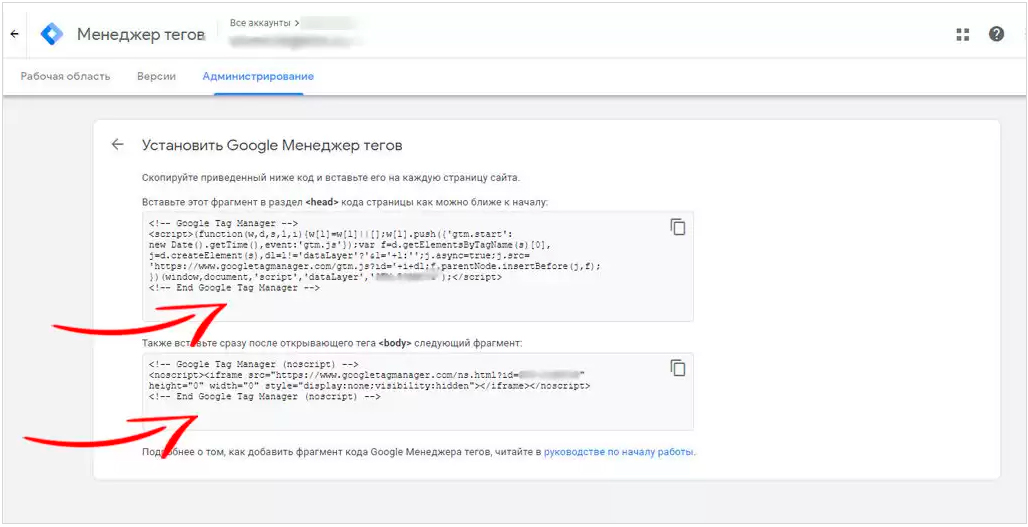The image size is (1028, 527).
Task: Click instruction mentioning the <head> section
Action: (345, 203)
